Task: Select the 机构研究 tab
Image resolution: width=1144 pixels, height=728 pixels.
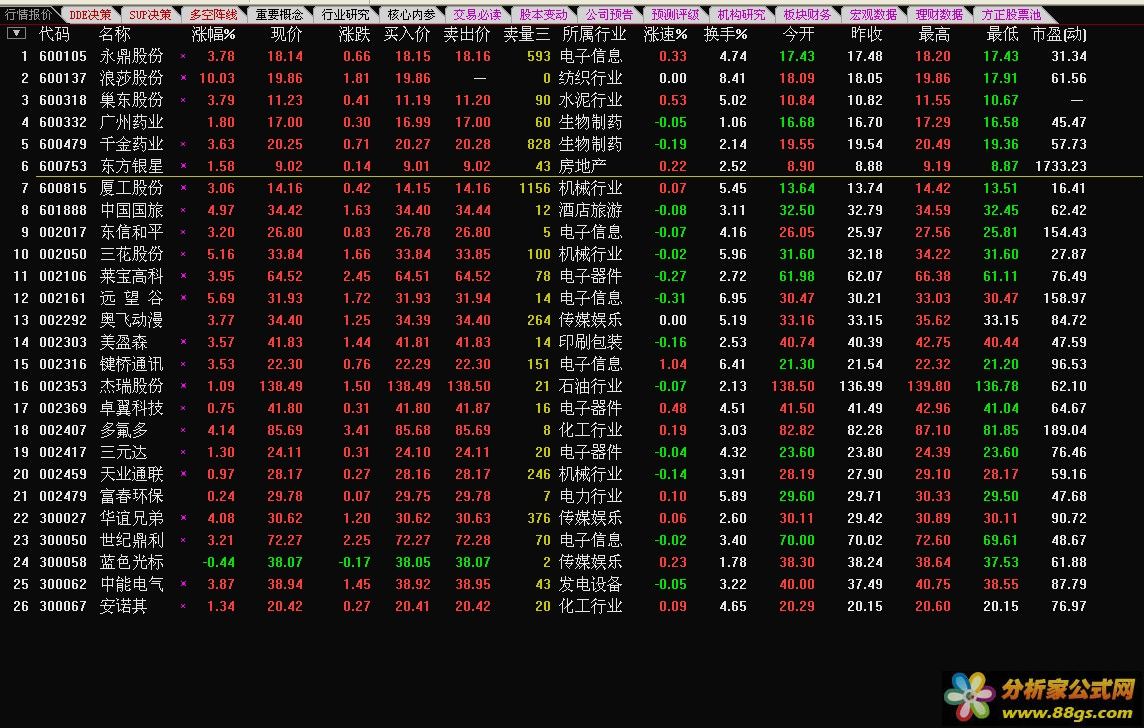Action: click(x=742, y=15)
